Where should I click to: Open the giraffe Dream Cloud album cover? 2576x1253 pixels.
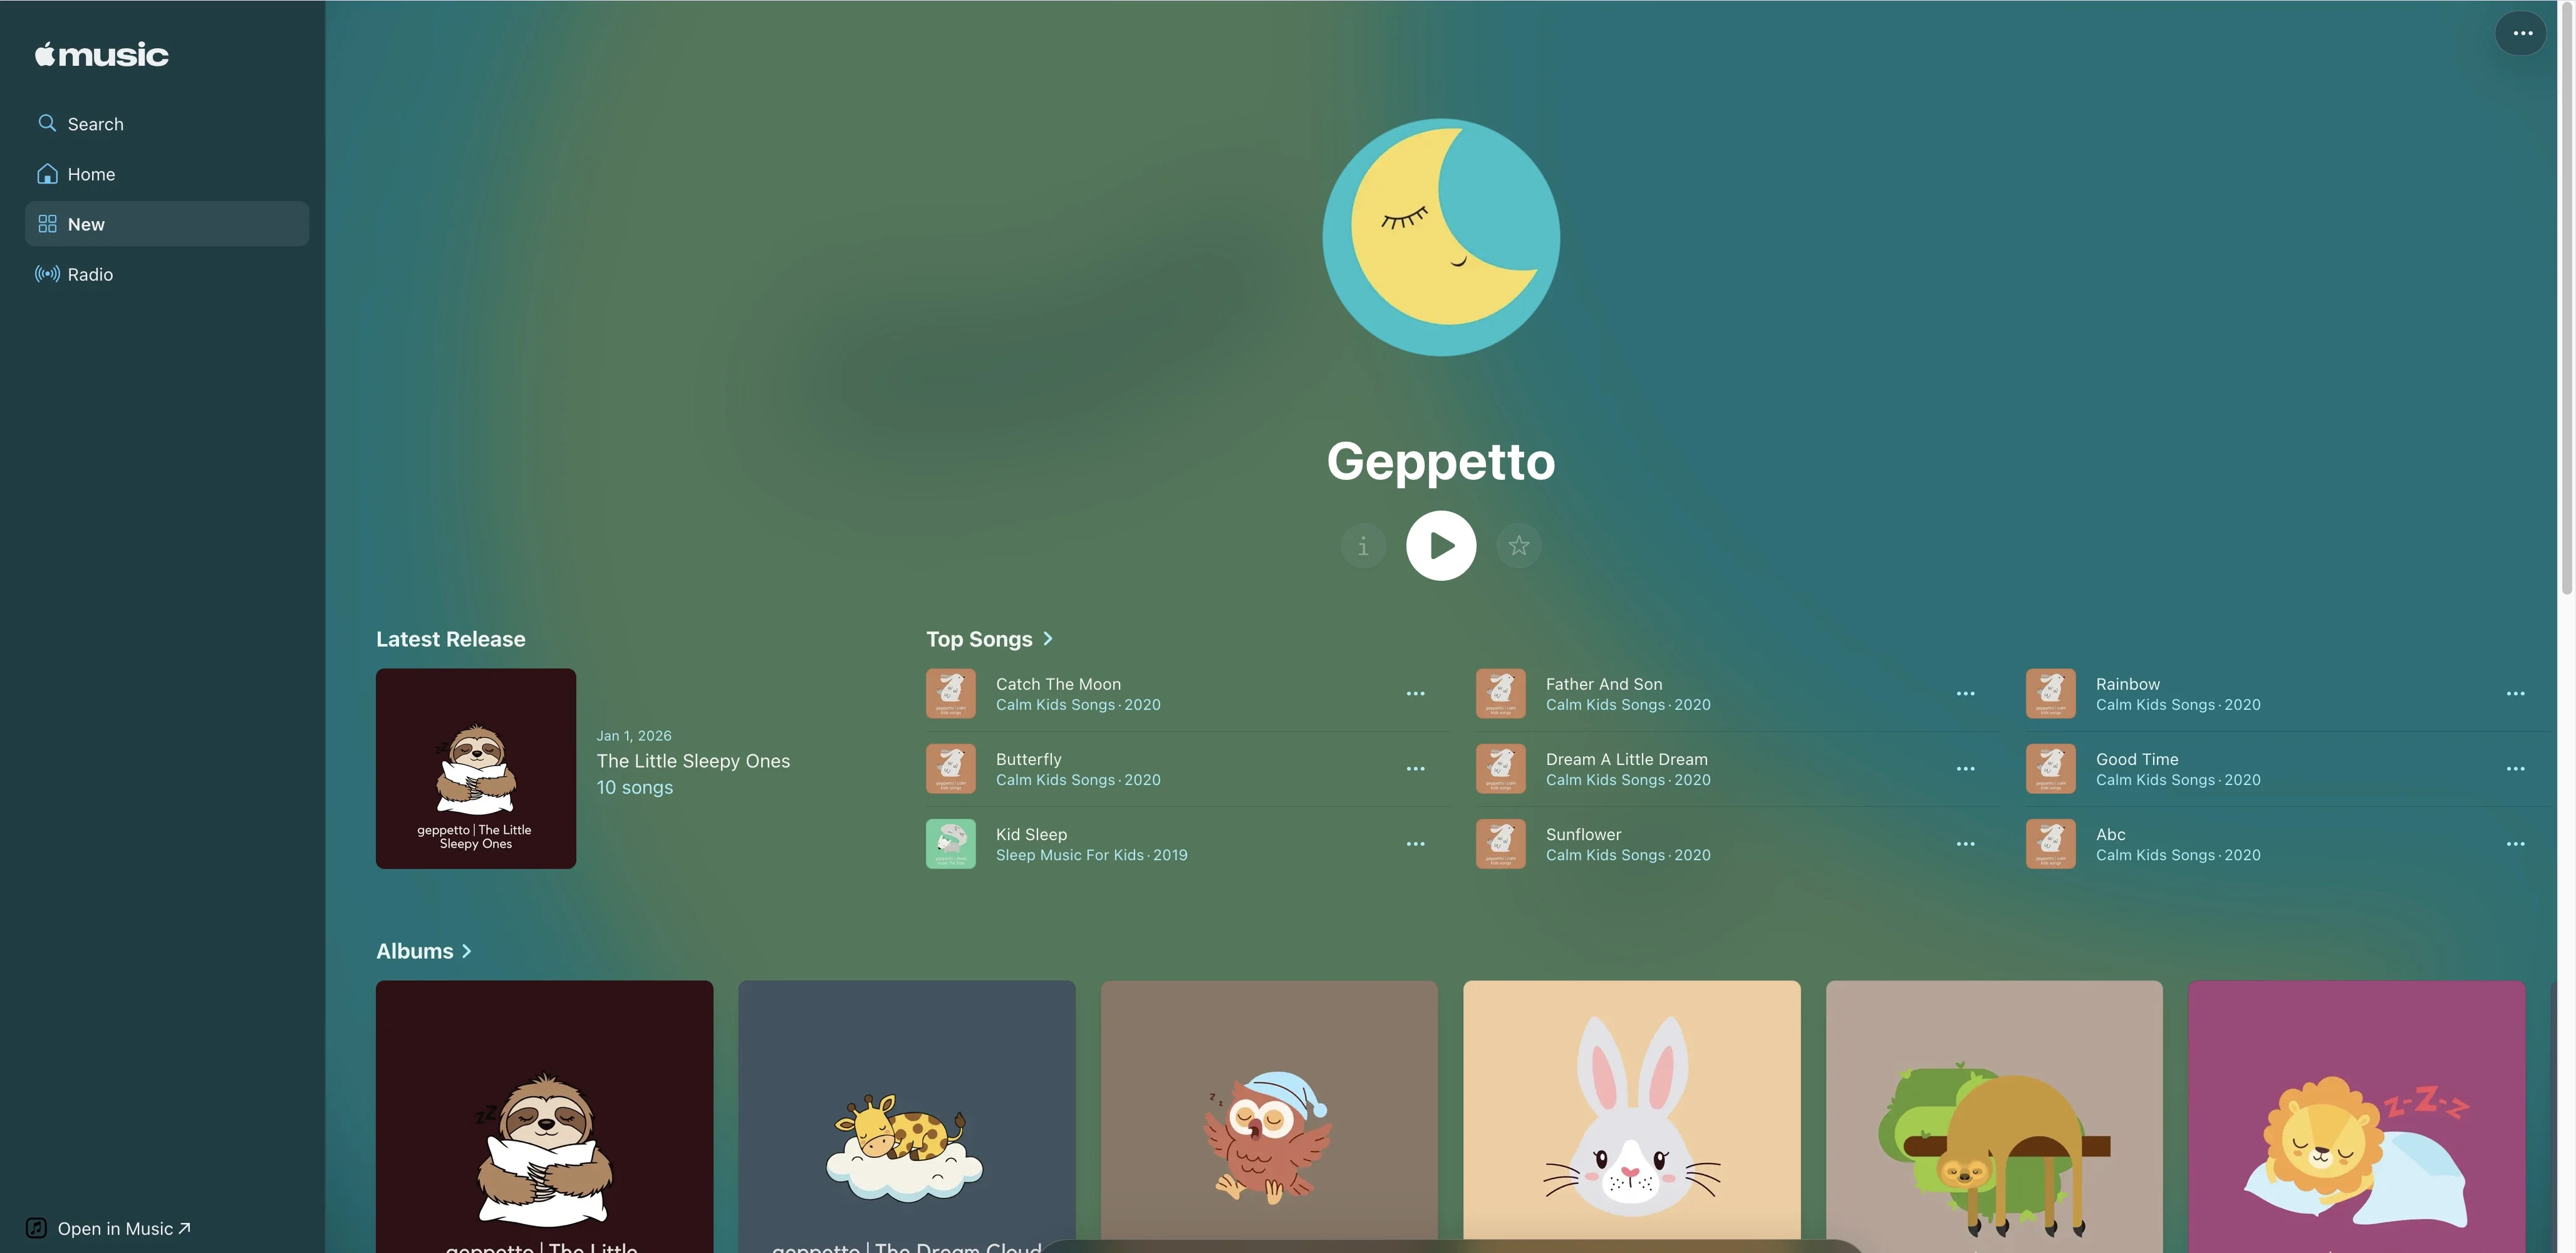tap(906, 1116)
